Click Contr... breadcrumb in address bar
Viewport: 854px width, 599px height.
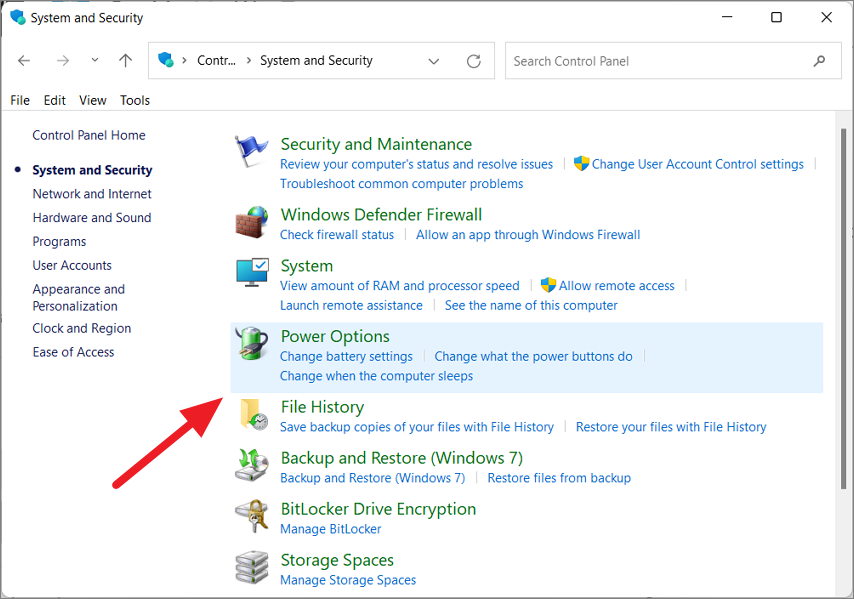(216, 60)
